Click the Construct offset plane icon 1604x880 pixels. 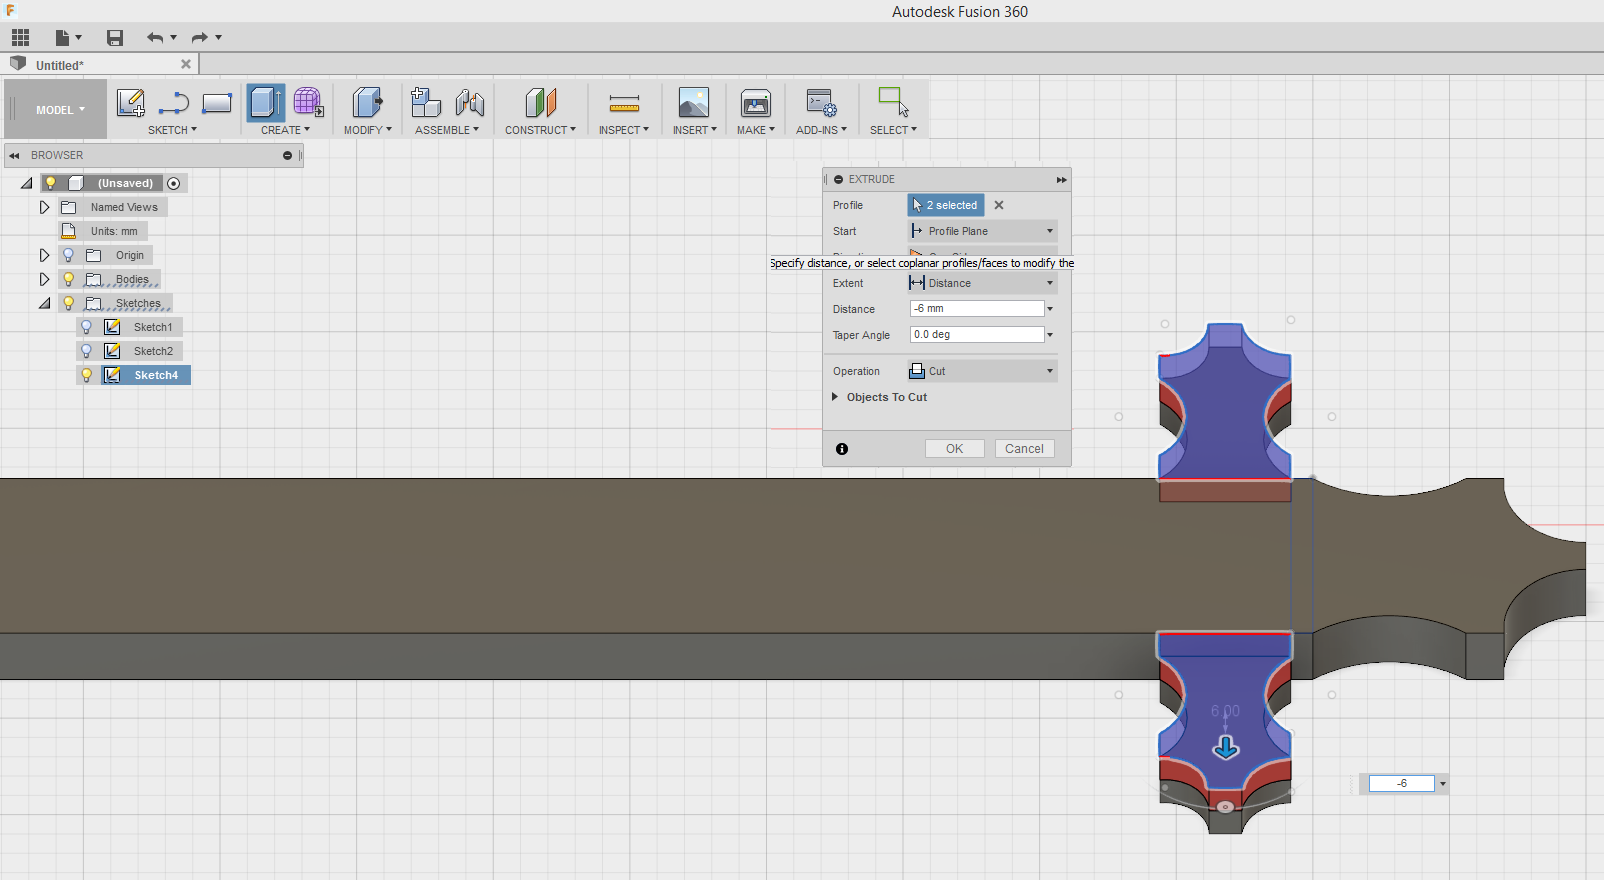[540, 103]
